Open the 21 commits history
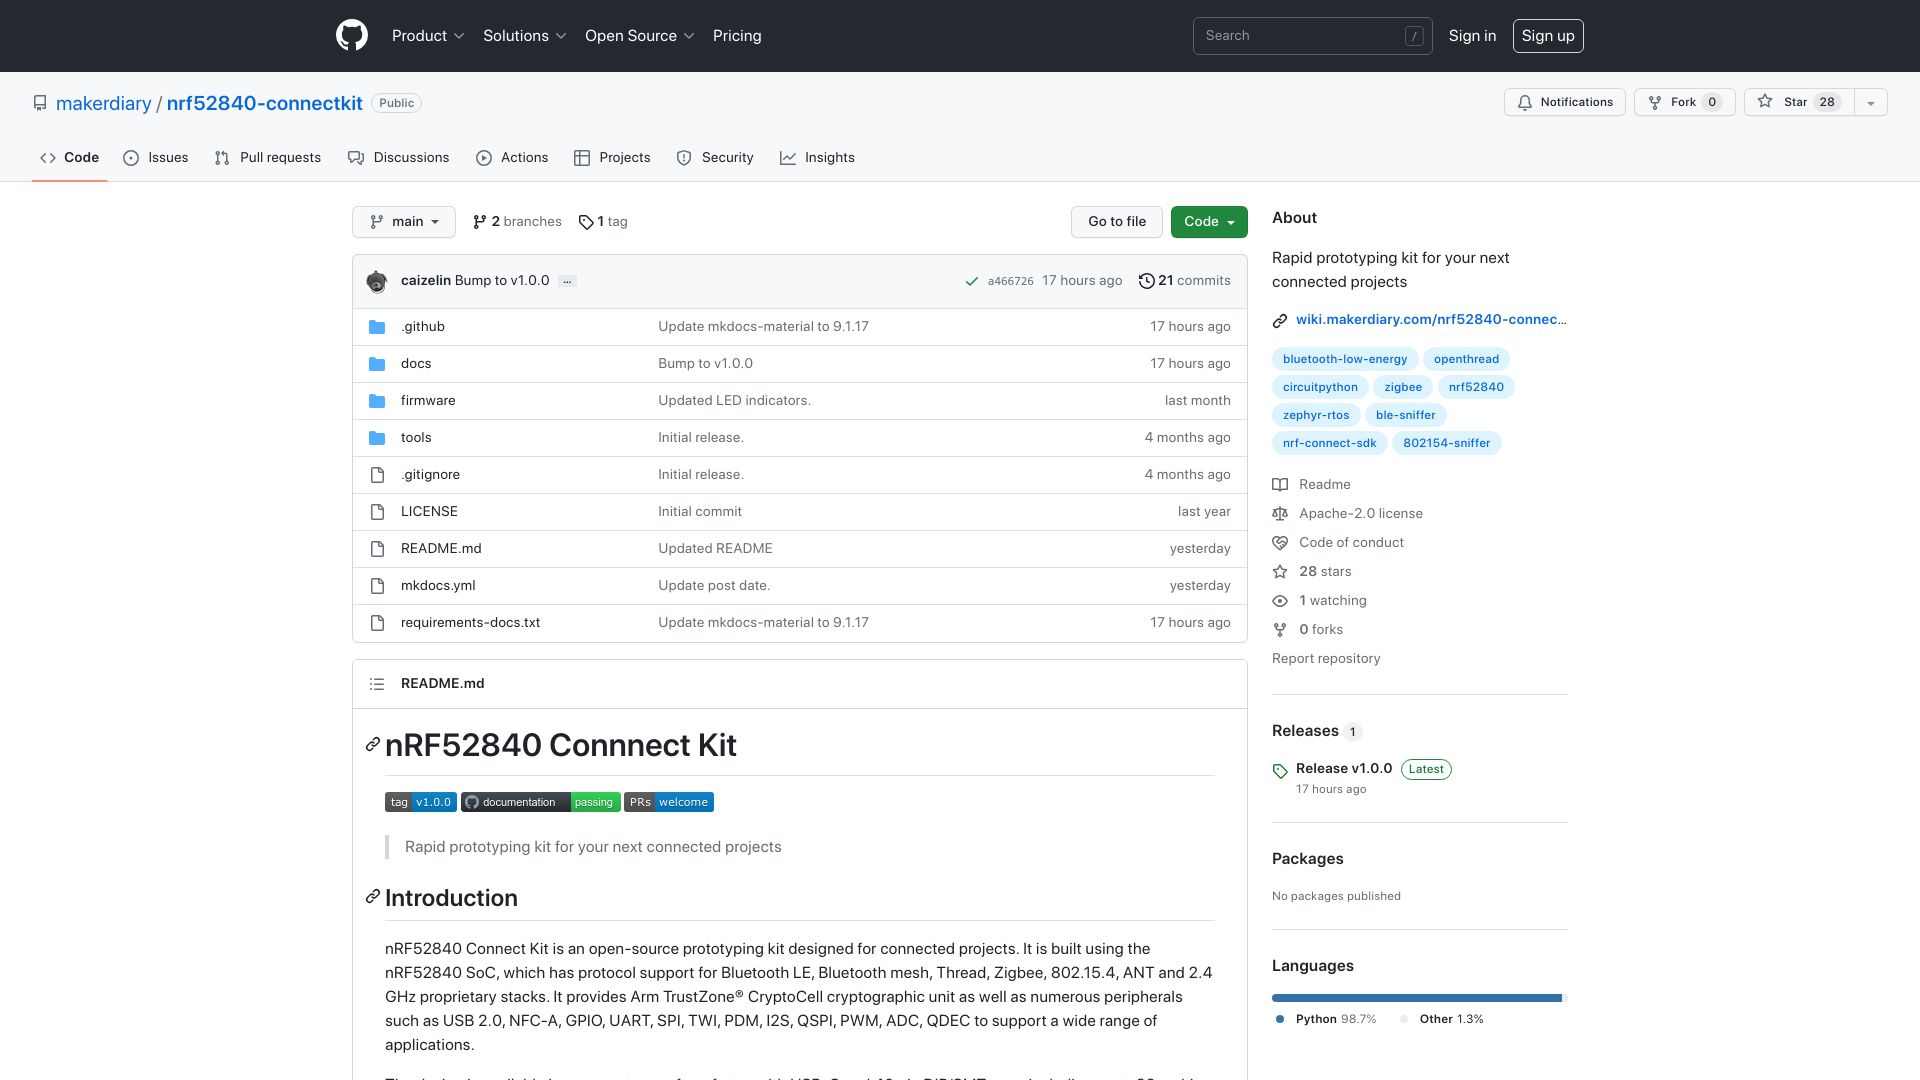 (1185, 281)
